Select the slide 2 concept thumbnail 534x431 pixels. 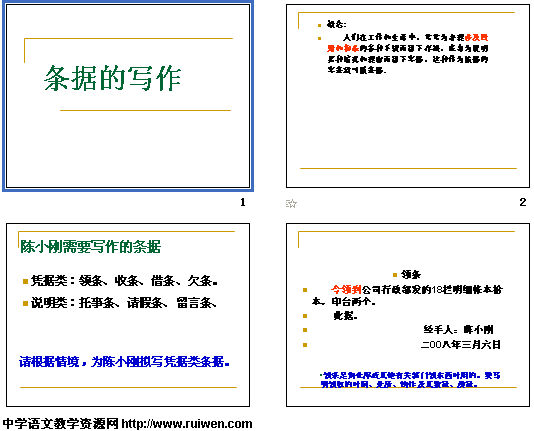tap(408, 96)
